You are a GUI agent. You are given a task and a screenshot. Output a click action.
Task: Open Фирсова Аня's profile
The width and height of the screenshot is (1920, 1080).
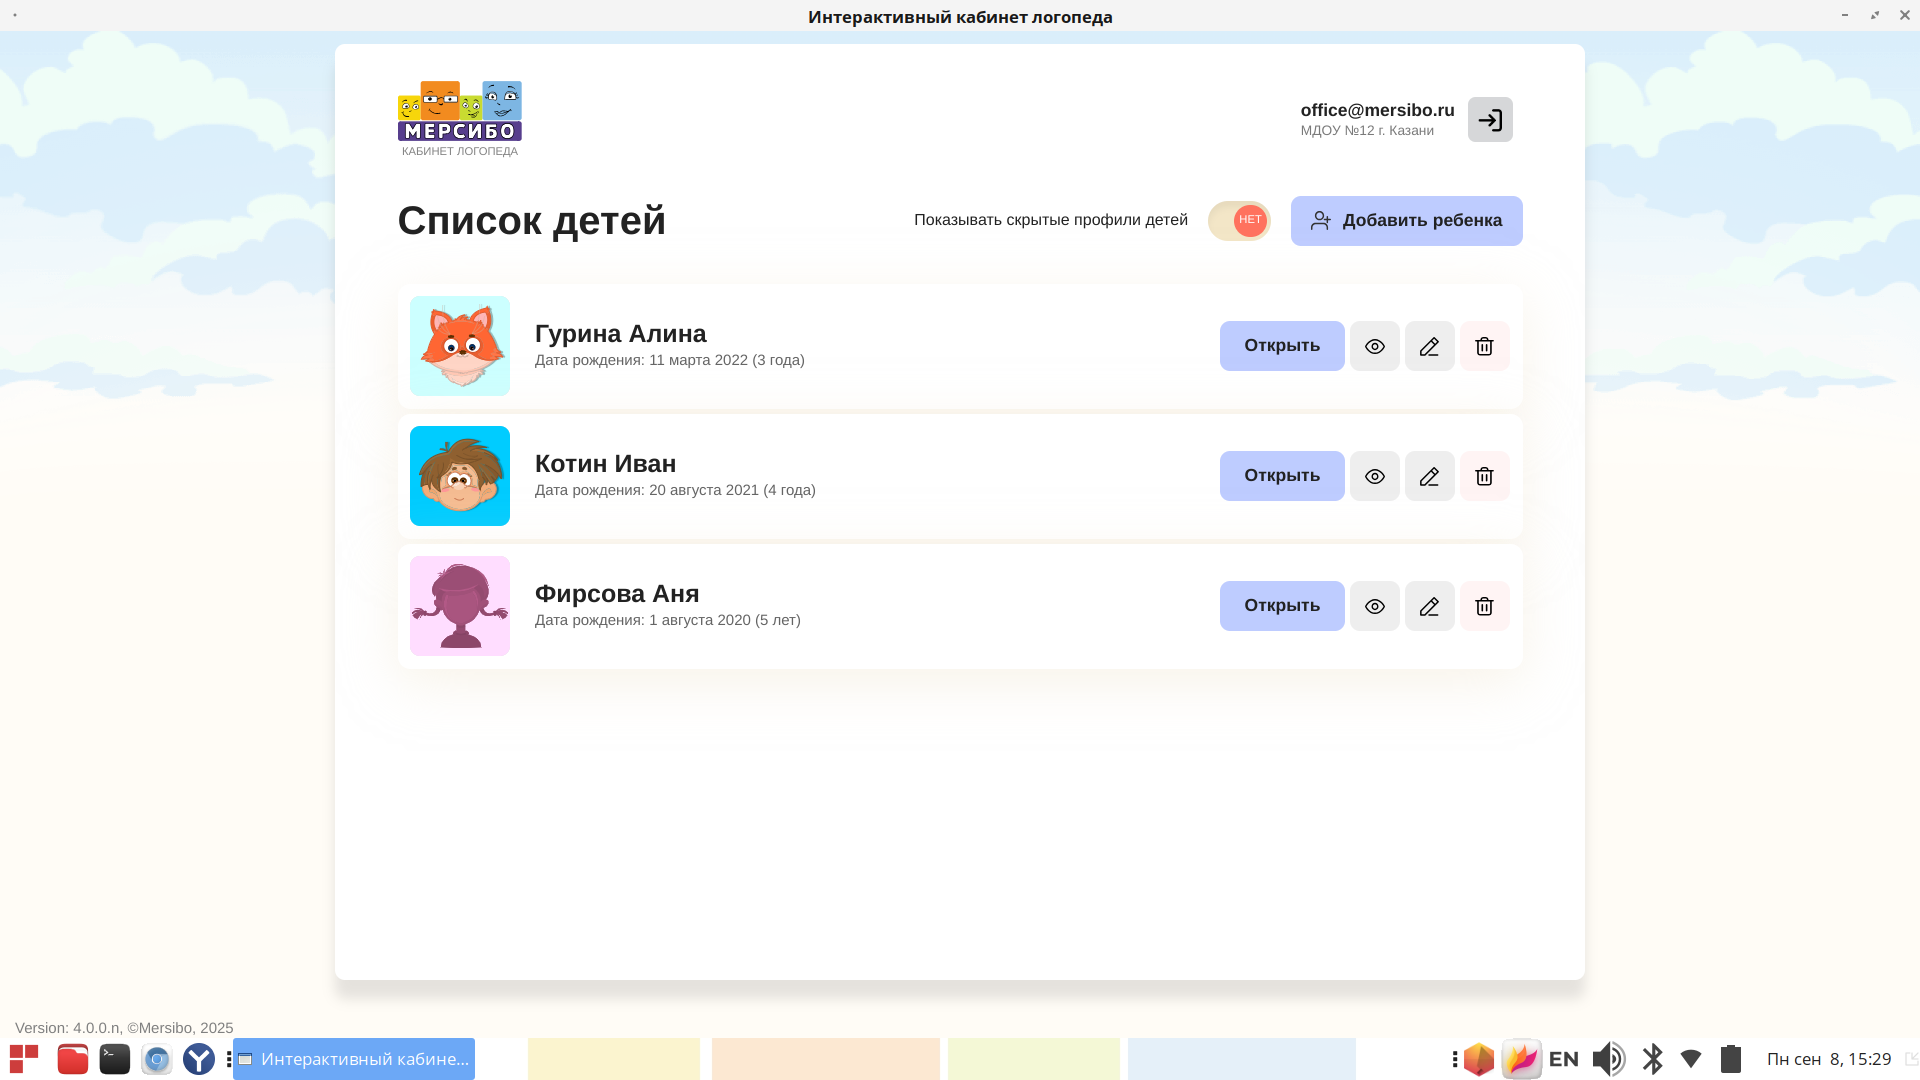[x=1281, y=606]
